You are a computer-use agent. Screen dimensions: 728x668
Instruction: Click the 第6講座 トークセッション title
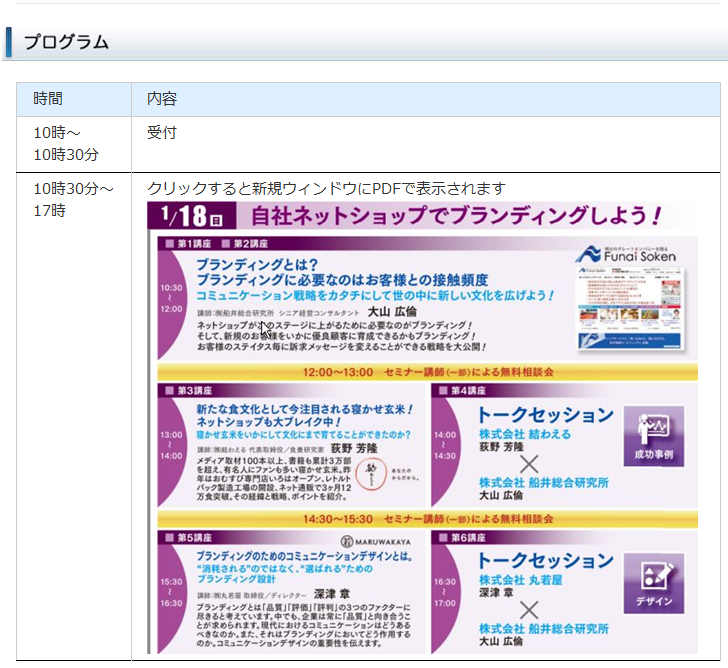click(x=546, y=561)
